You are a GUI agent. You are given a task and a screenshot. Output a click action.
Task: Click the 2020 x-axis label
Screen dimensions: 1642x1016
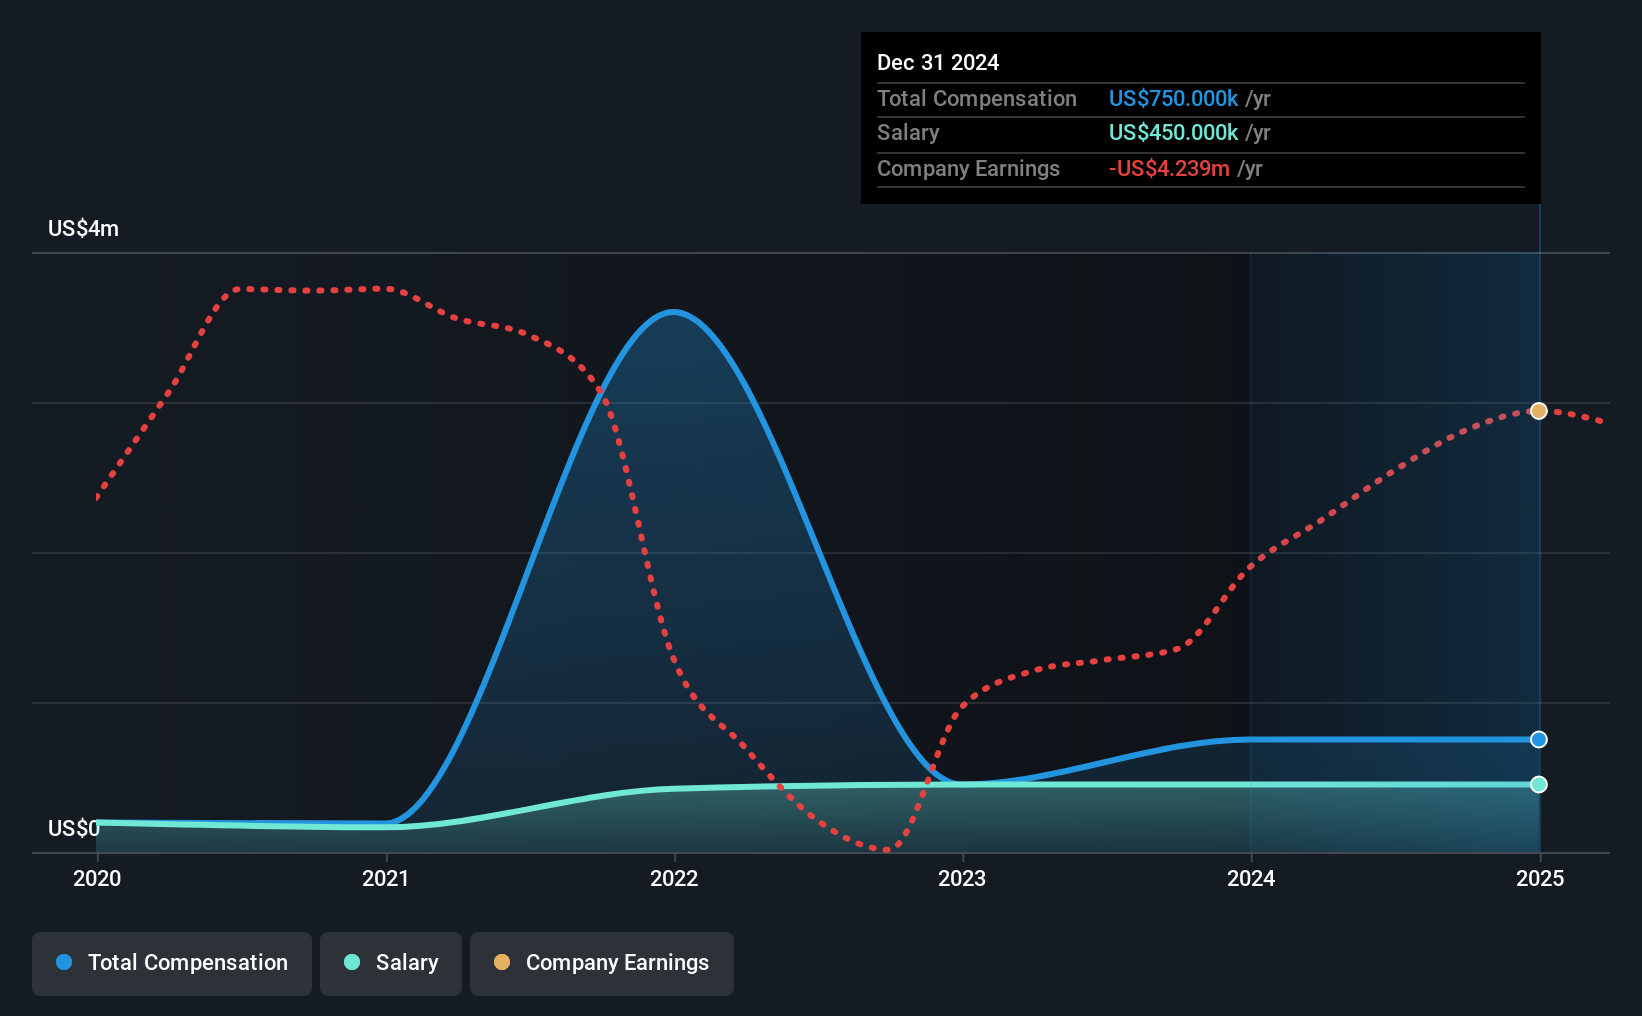coord(97,878)
